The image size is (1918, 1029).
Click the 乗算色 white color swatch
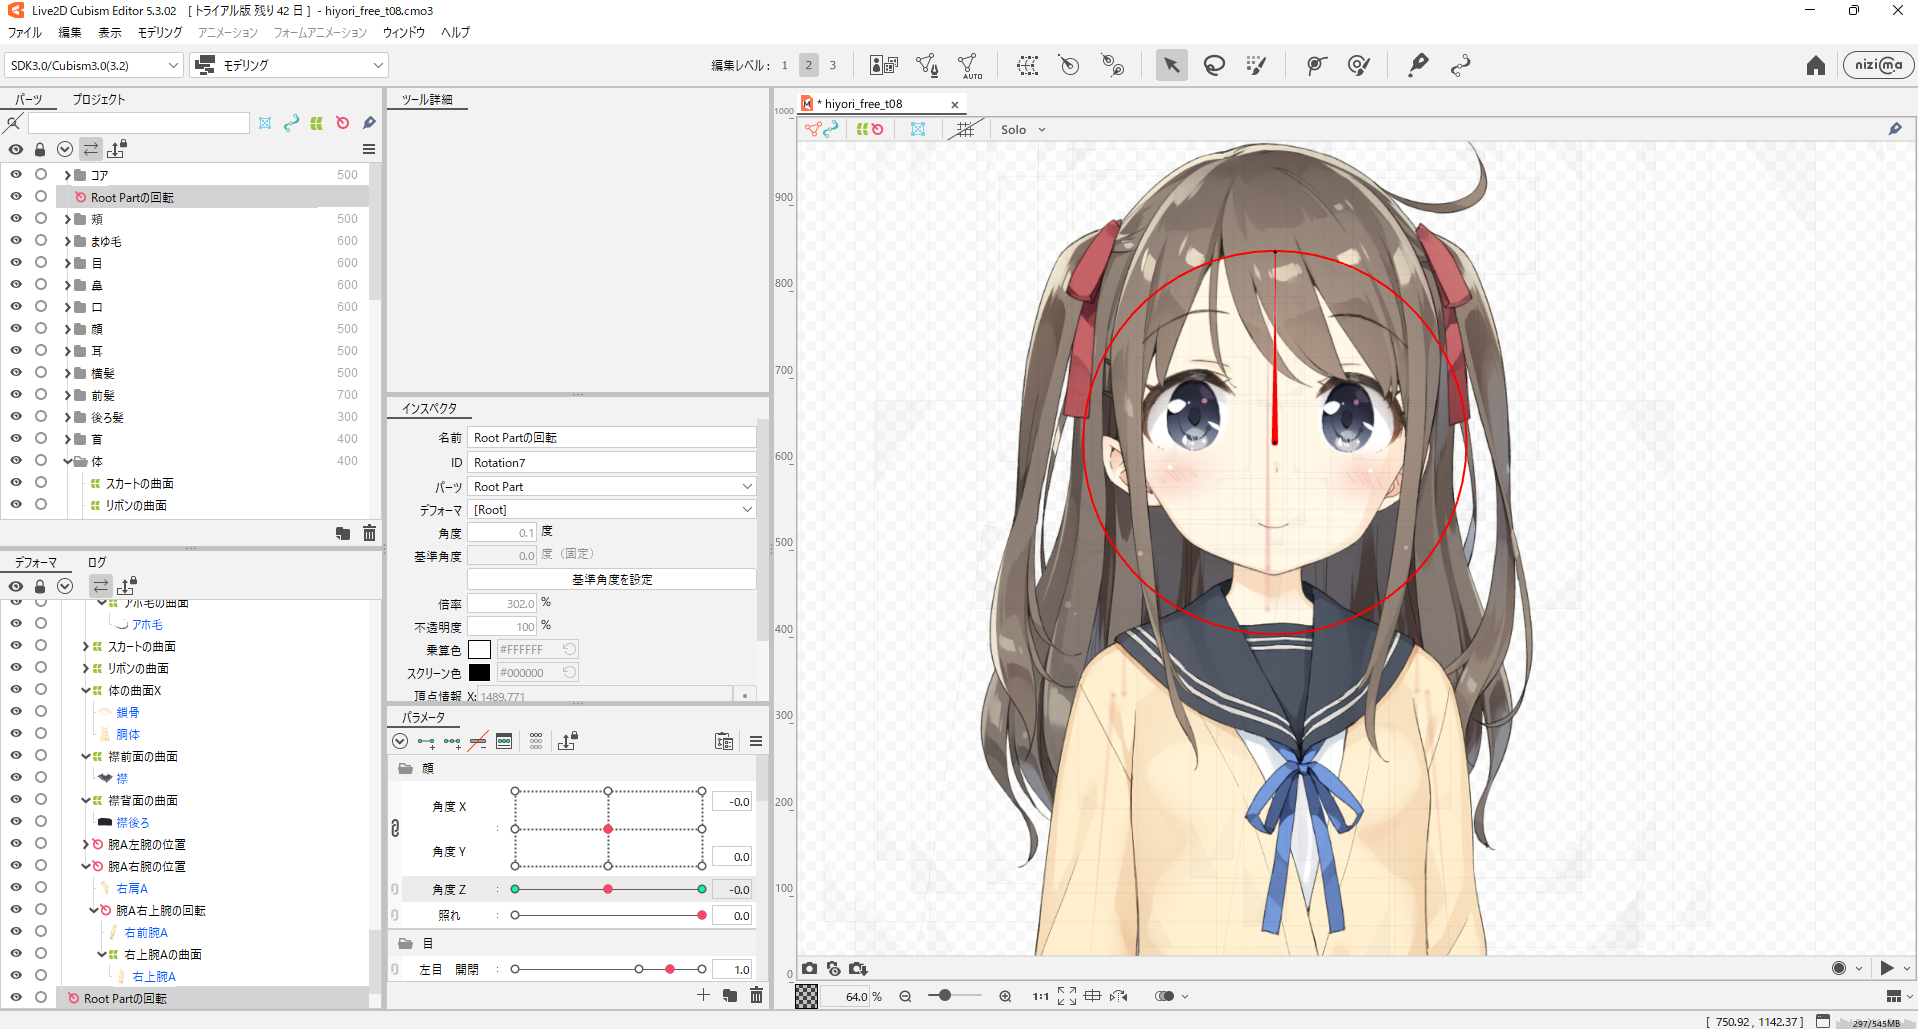tap(480, 650)
